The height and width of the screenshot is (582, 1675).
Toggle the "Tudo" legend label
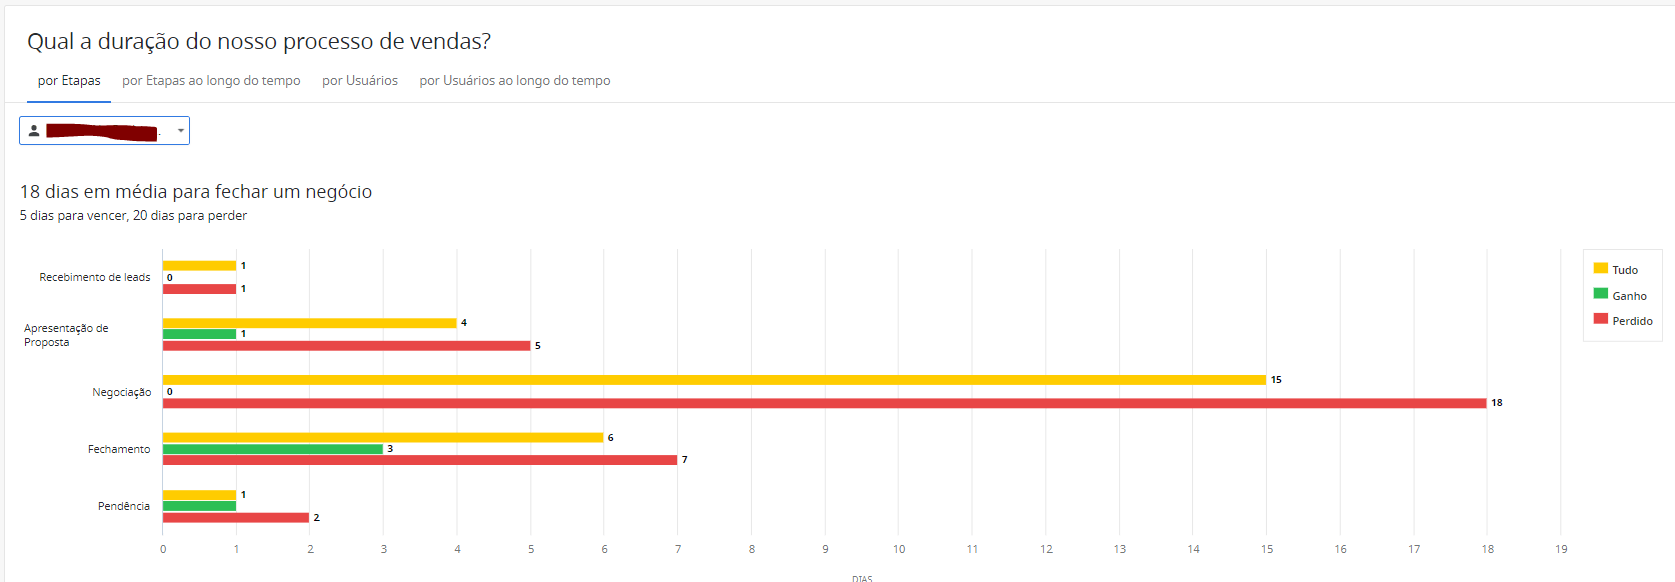1625,270
